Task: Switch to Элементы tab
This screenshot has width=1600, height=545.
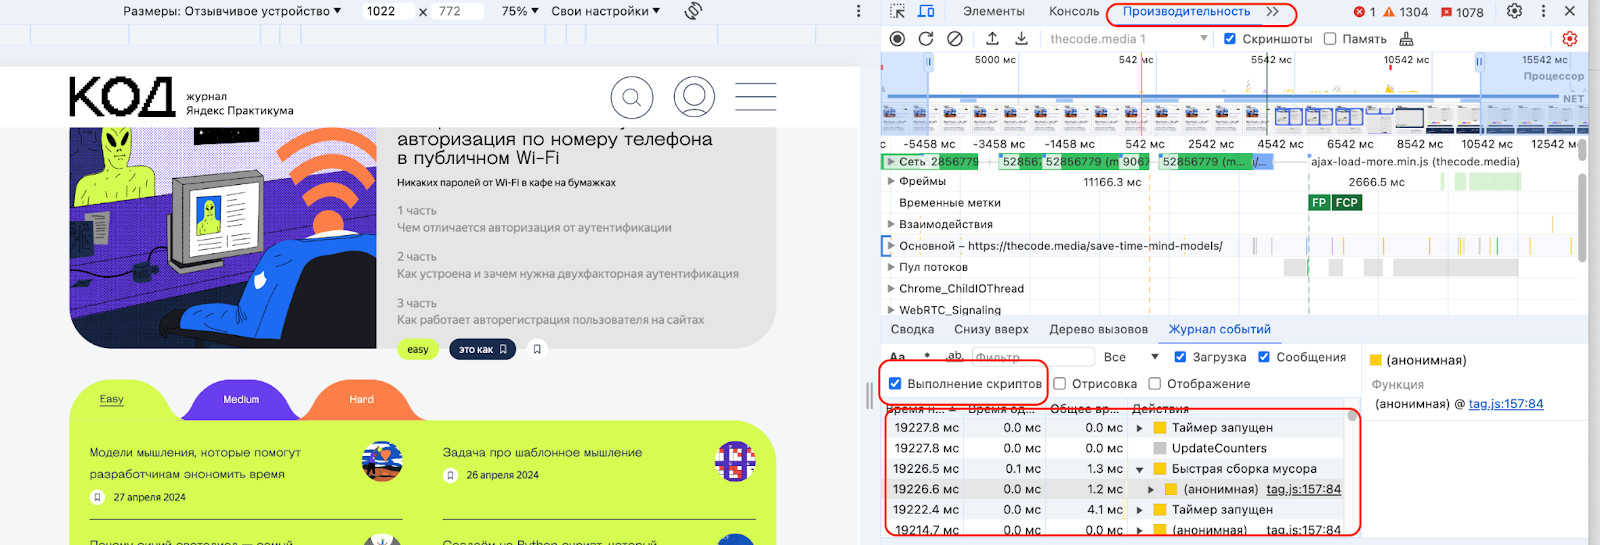Action: coord(994,11)
